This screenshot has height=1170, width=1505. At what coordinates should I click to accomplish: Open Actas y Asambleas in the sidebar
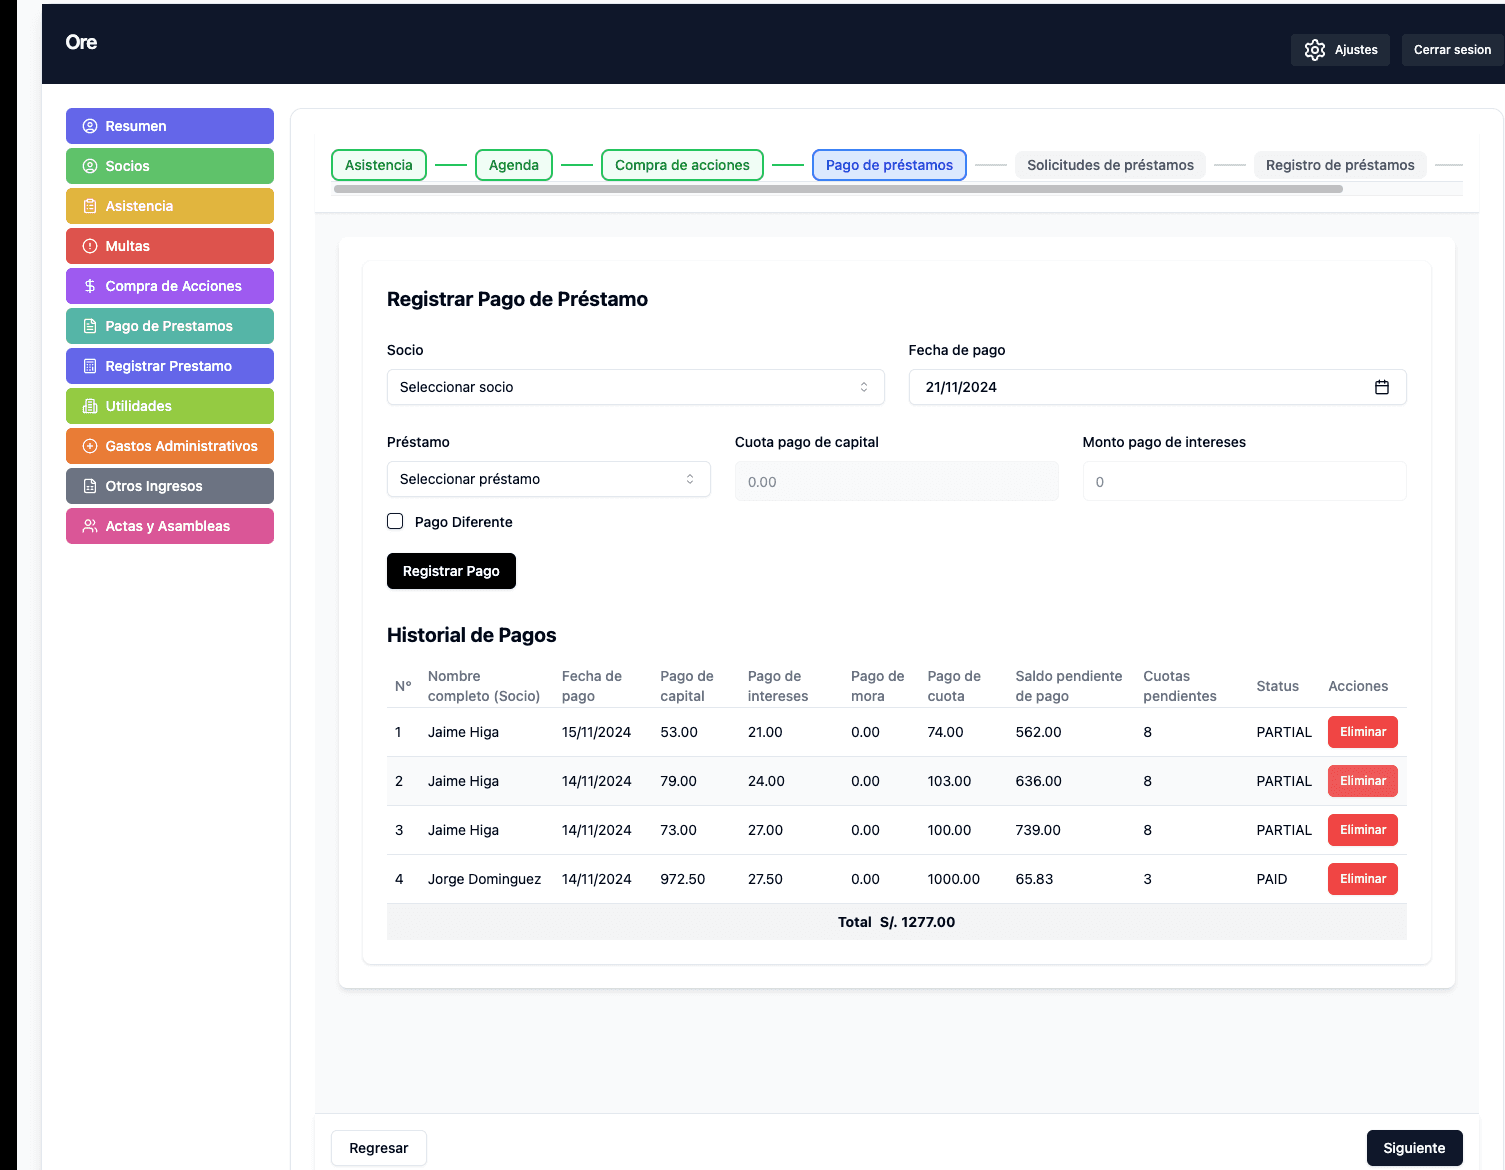click(x=170, y=526)
